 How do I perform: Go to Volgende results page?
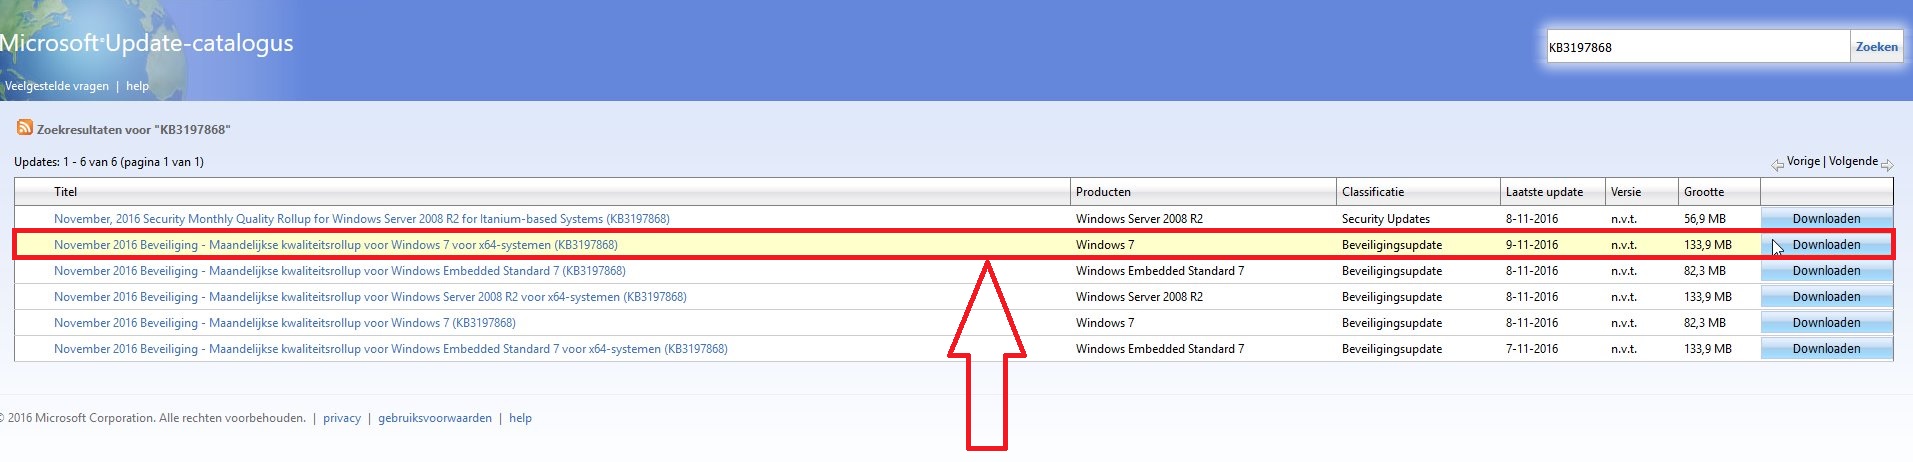click(x=1853, y=161)
